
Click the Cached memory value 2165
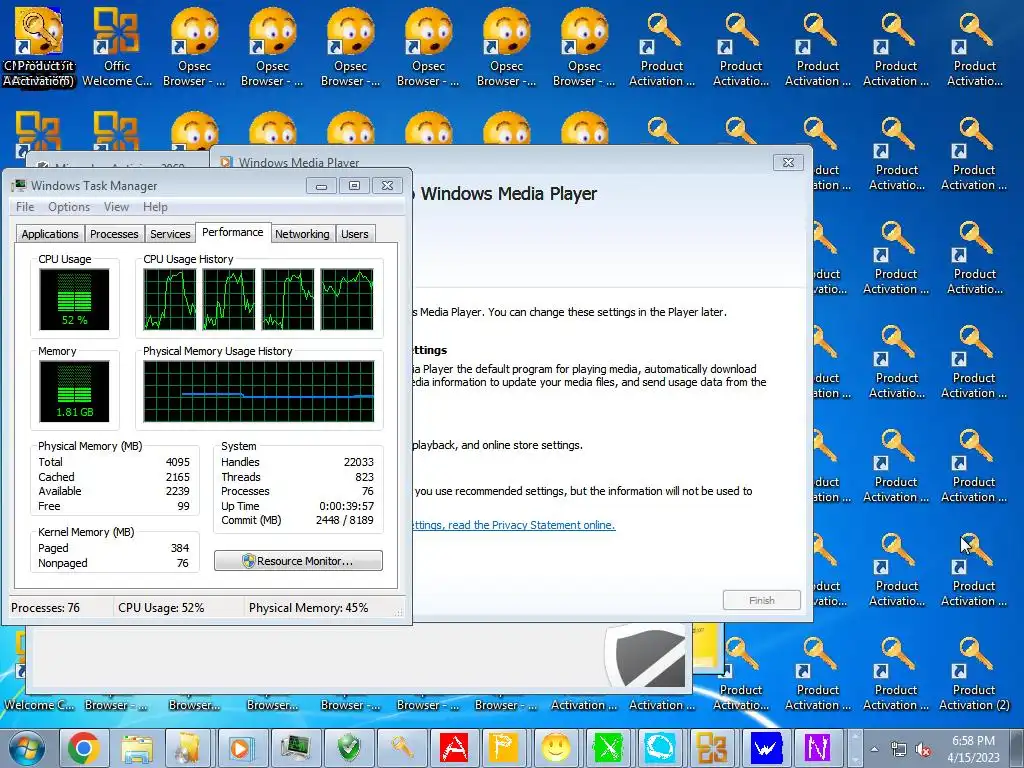(x=178, y=477)
